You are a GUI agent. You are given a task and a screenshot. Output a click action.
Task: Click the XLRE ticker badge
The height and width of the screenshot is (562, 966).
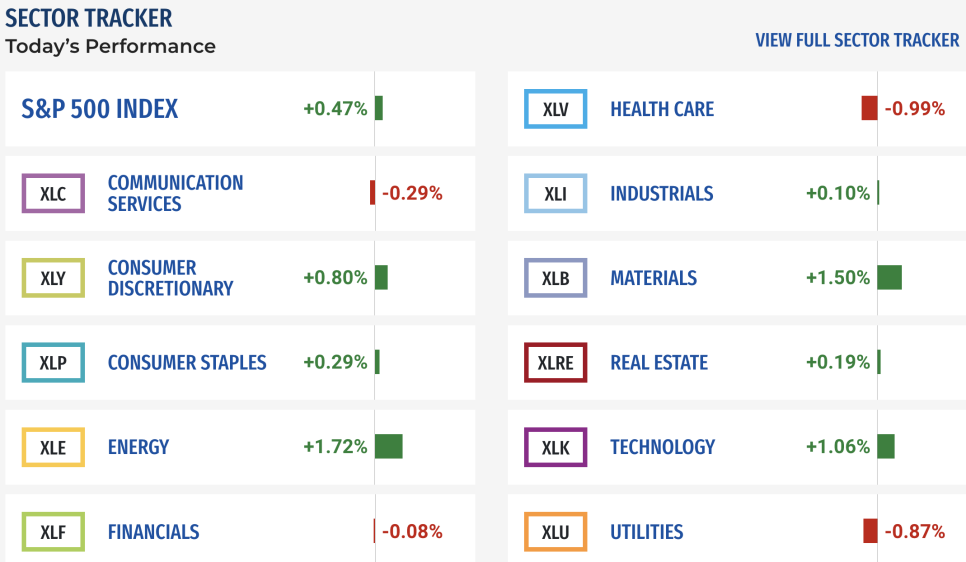(x=556, y=362)
